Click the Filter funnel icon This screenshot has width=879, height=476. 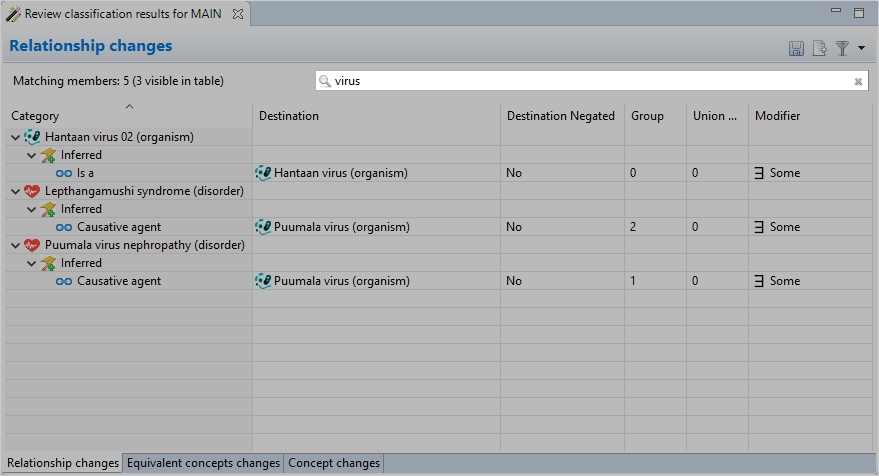pos(842,48)
